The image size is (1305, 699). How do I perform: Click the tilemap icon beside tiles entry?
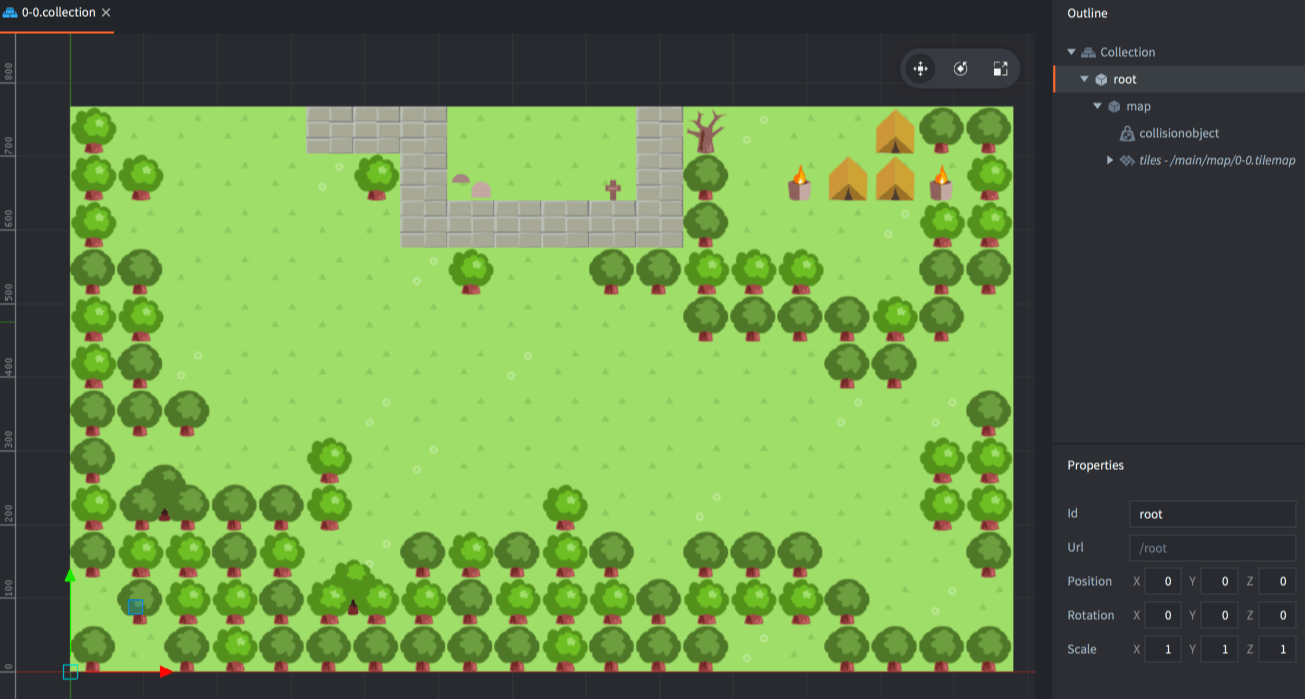tap(1127, 160)
